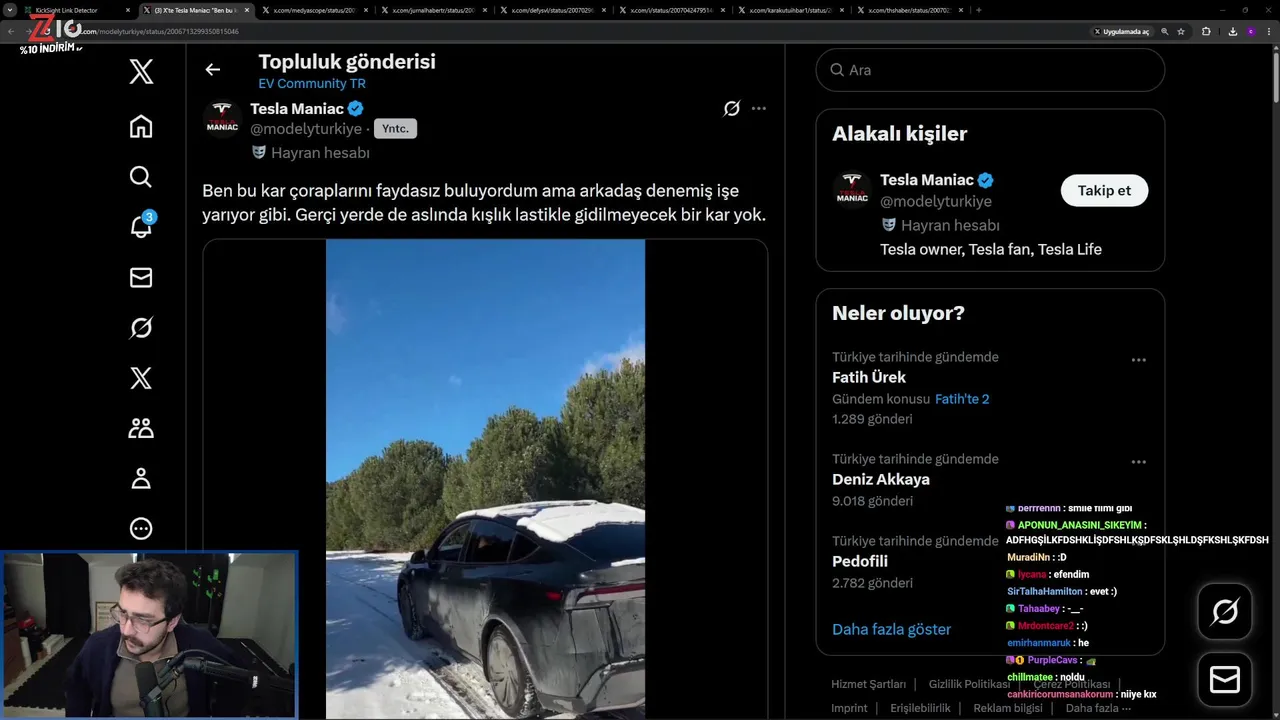
Task: Open Messages envelope in left sidebar
Action: [141, 277]
